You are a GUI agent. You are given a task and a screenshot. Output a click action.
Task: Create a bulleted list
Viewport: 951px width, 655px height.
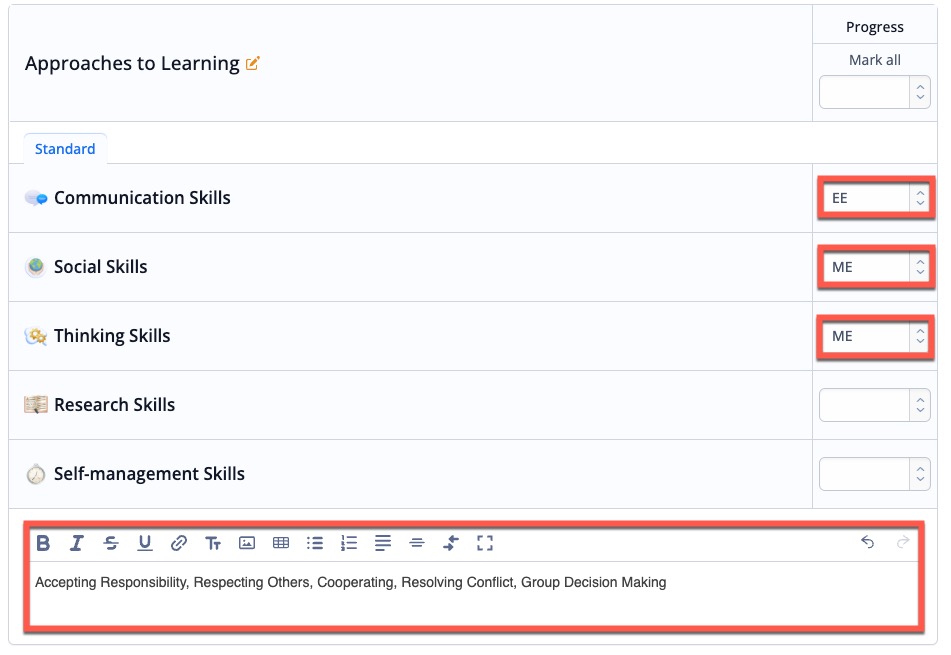[315, 543]
